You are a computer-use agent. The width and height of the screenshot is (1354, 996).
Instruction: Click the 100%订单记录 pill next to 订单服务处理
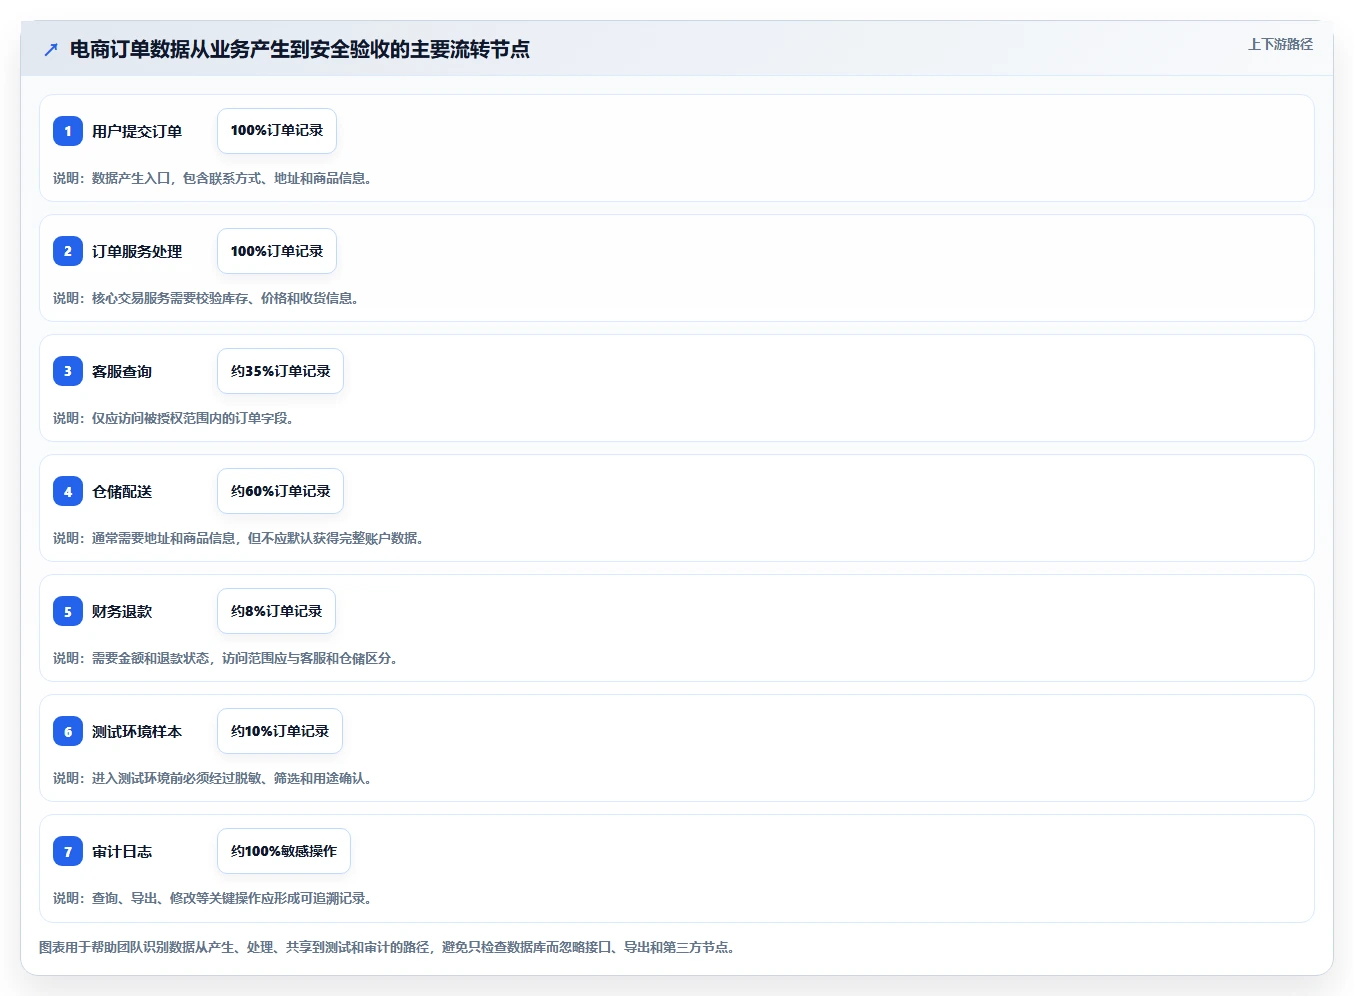coord(277,251)
